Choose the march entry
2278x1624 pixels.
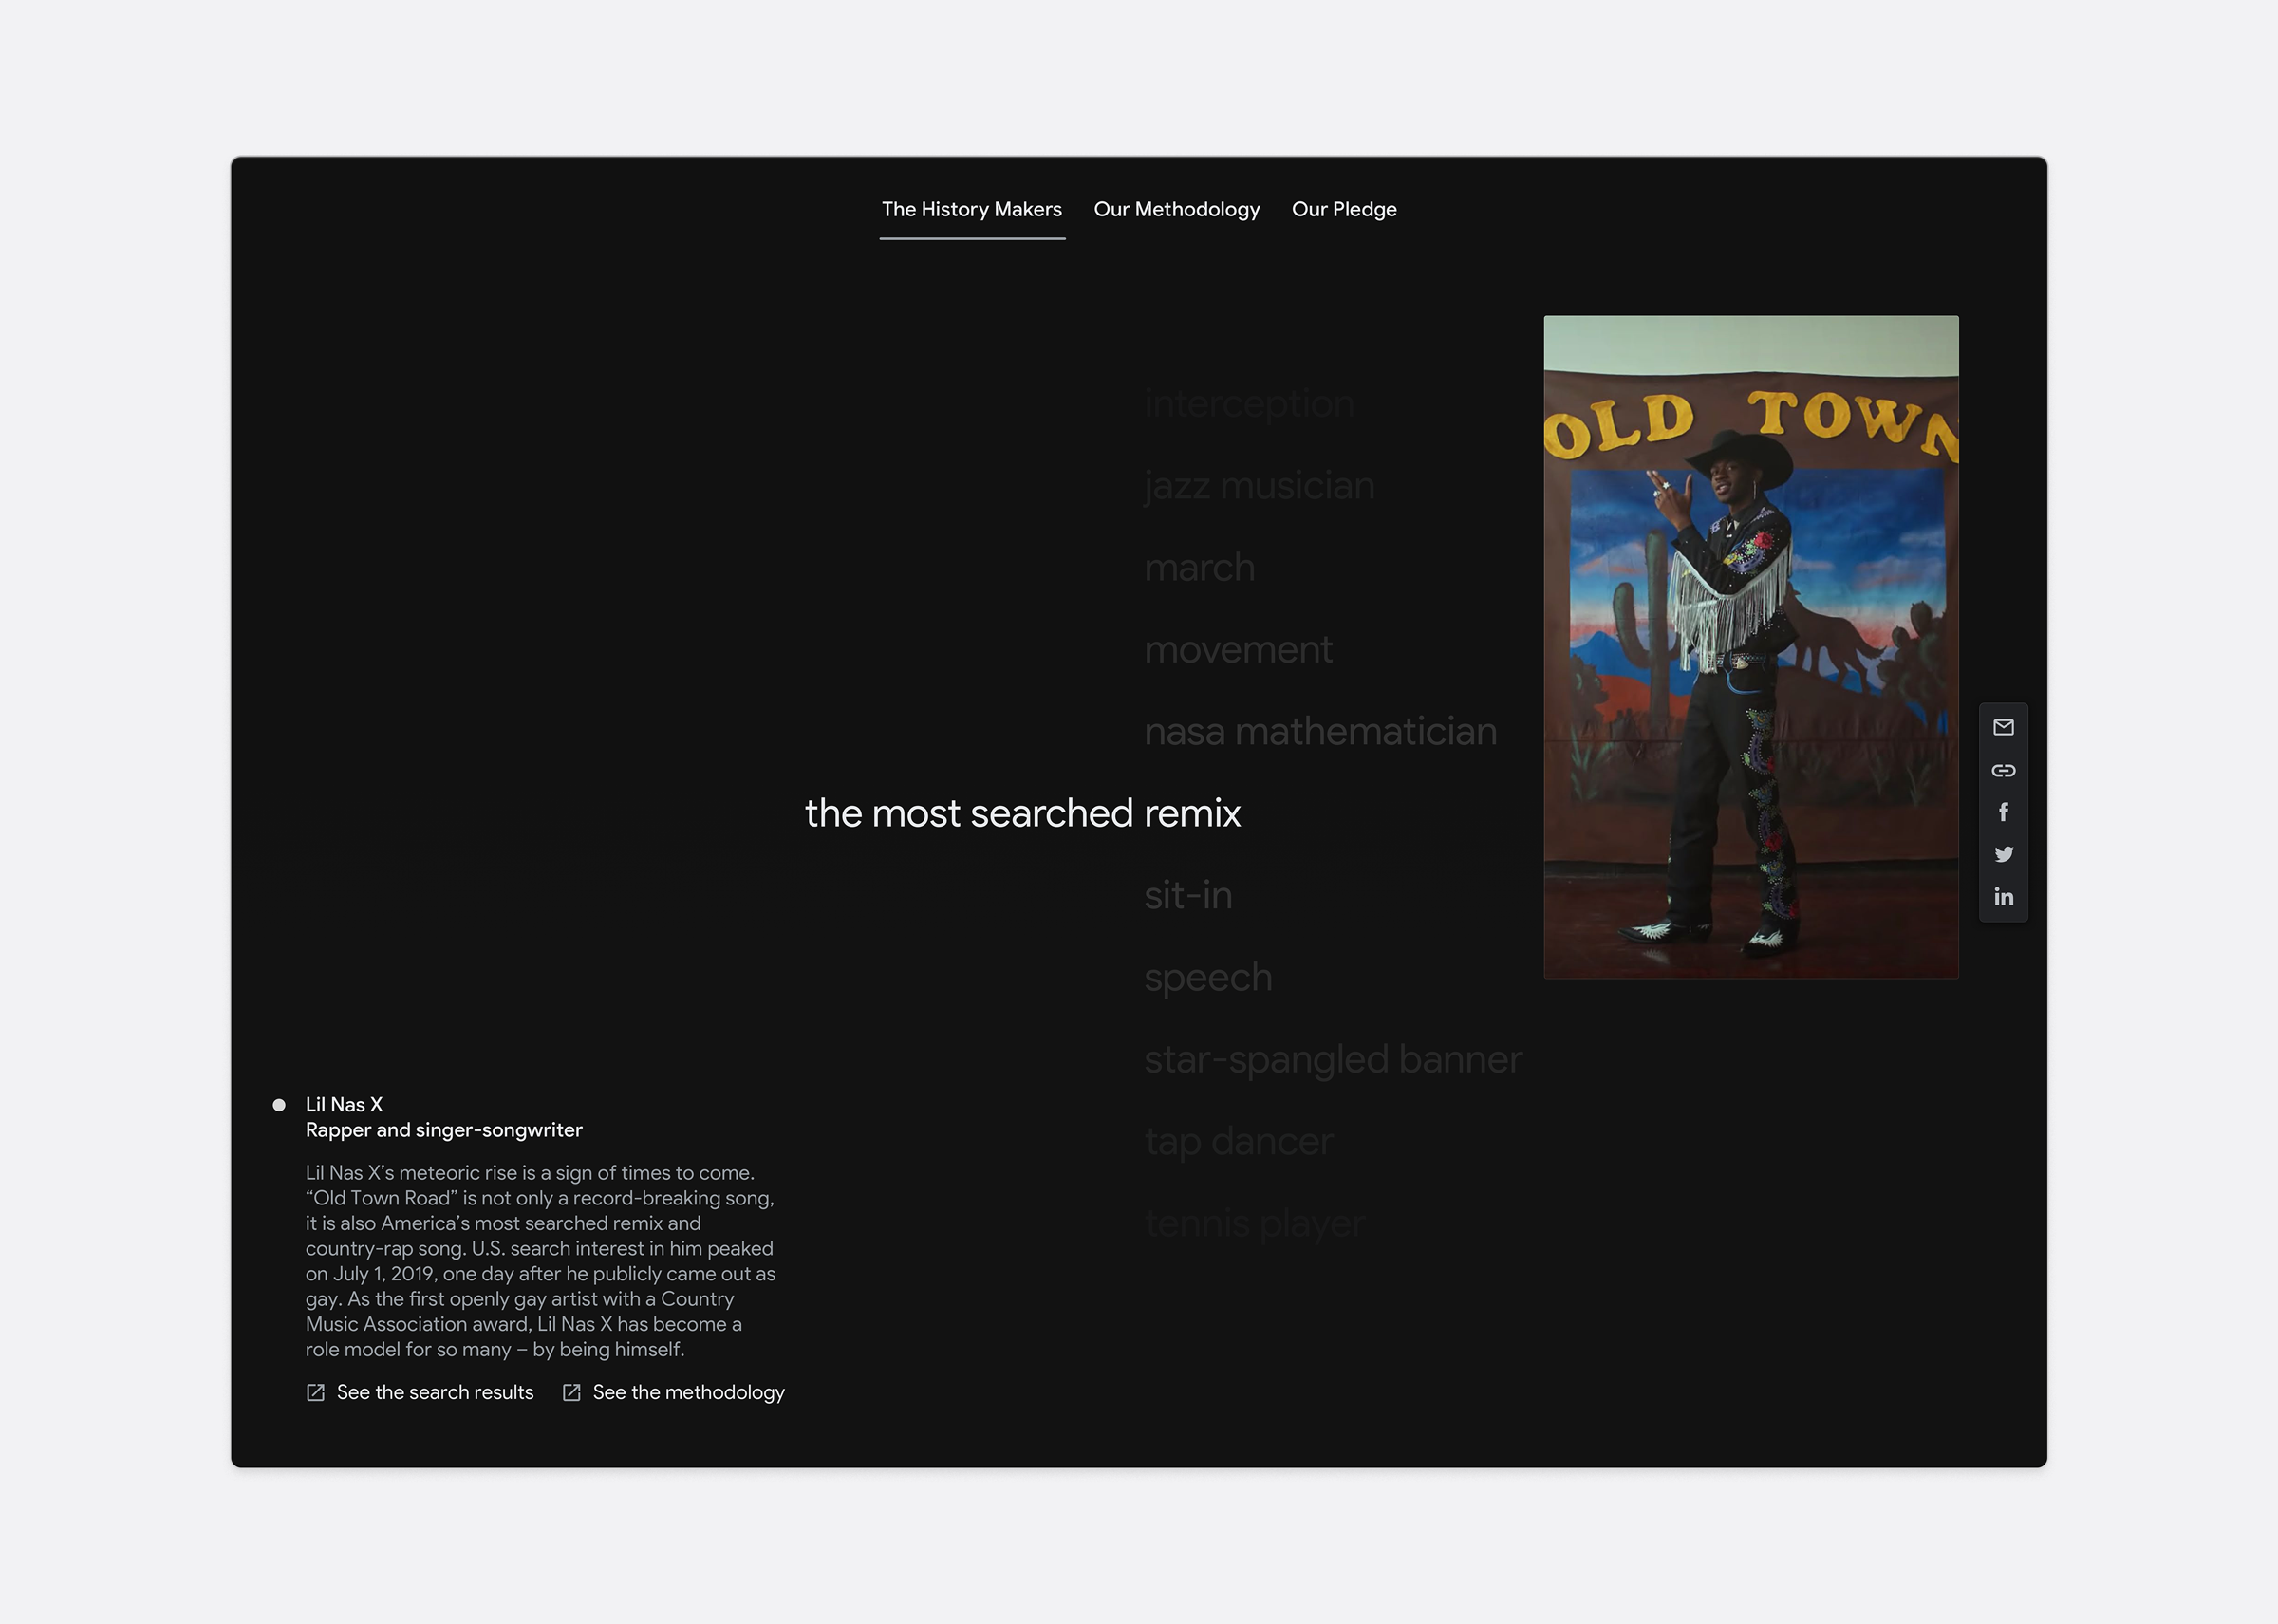[1199, 568]
